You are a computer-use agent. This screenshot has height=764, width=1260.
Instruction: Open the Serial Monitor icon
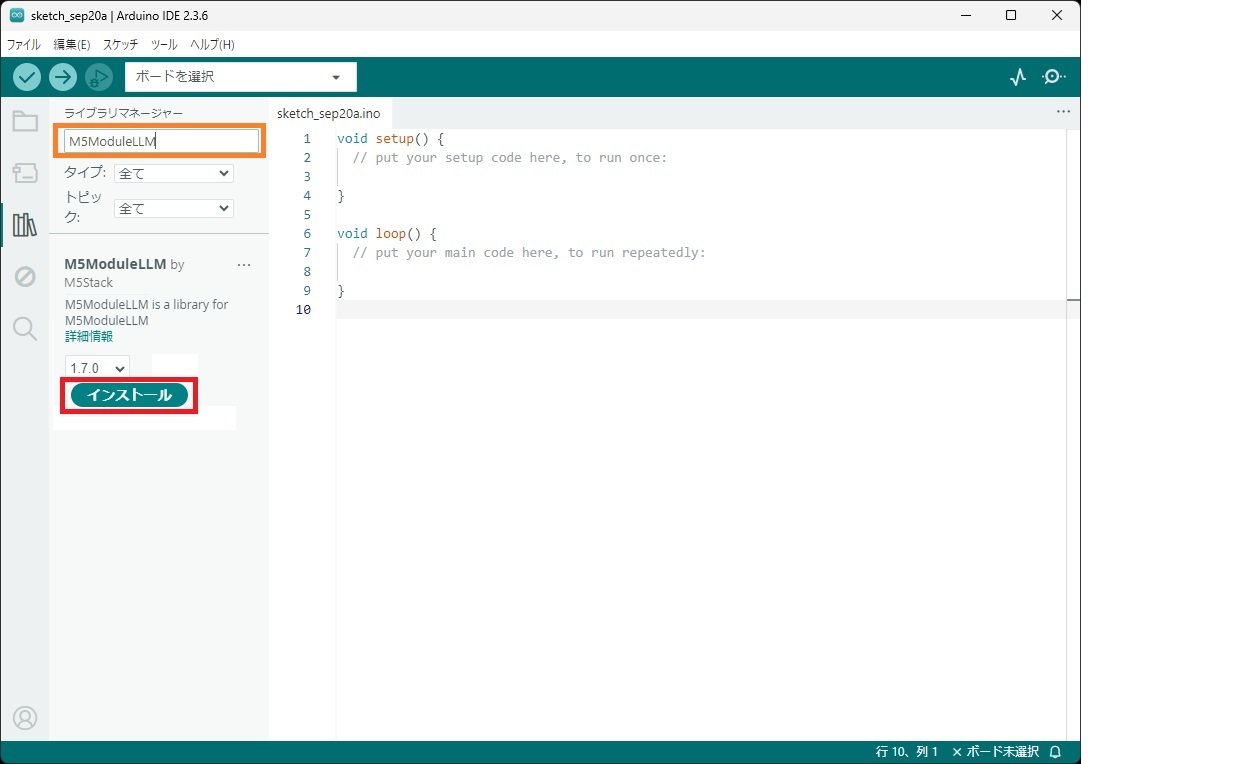tap(1053, 77)
